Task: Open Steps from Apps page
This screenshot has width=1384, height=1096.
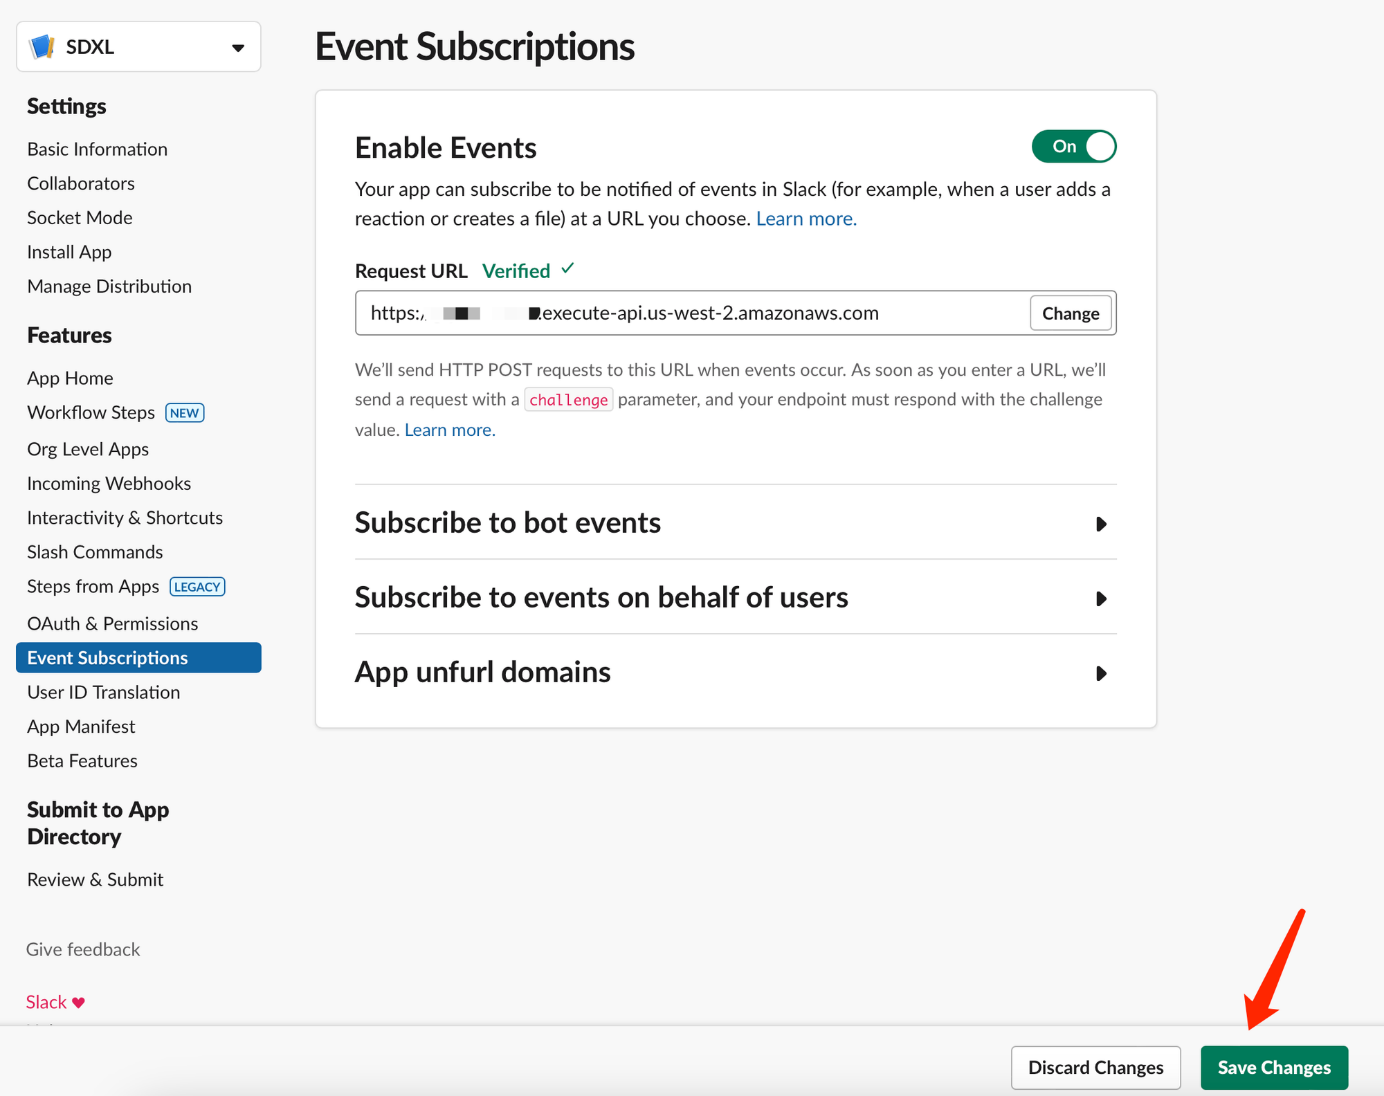Action: [x=93, y=586]
